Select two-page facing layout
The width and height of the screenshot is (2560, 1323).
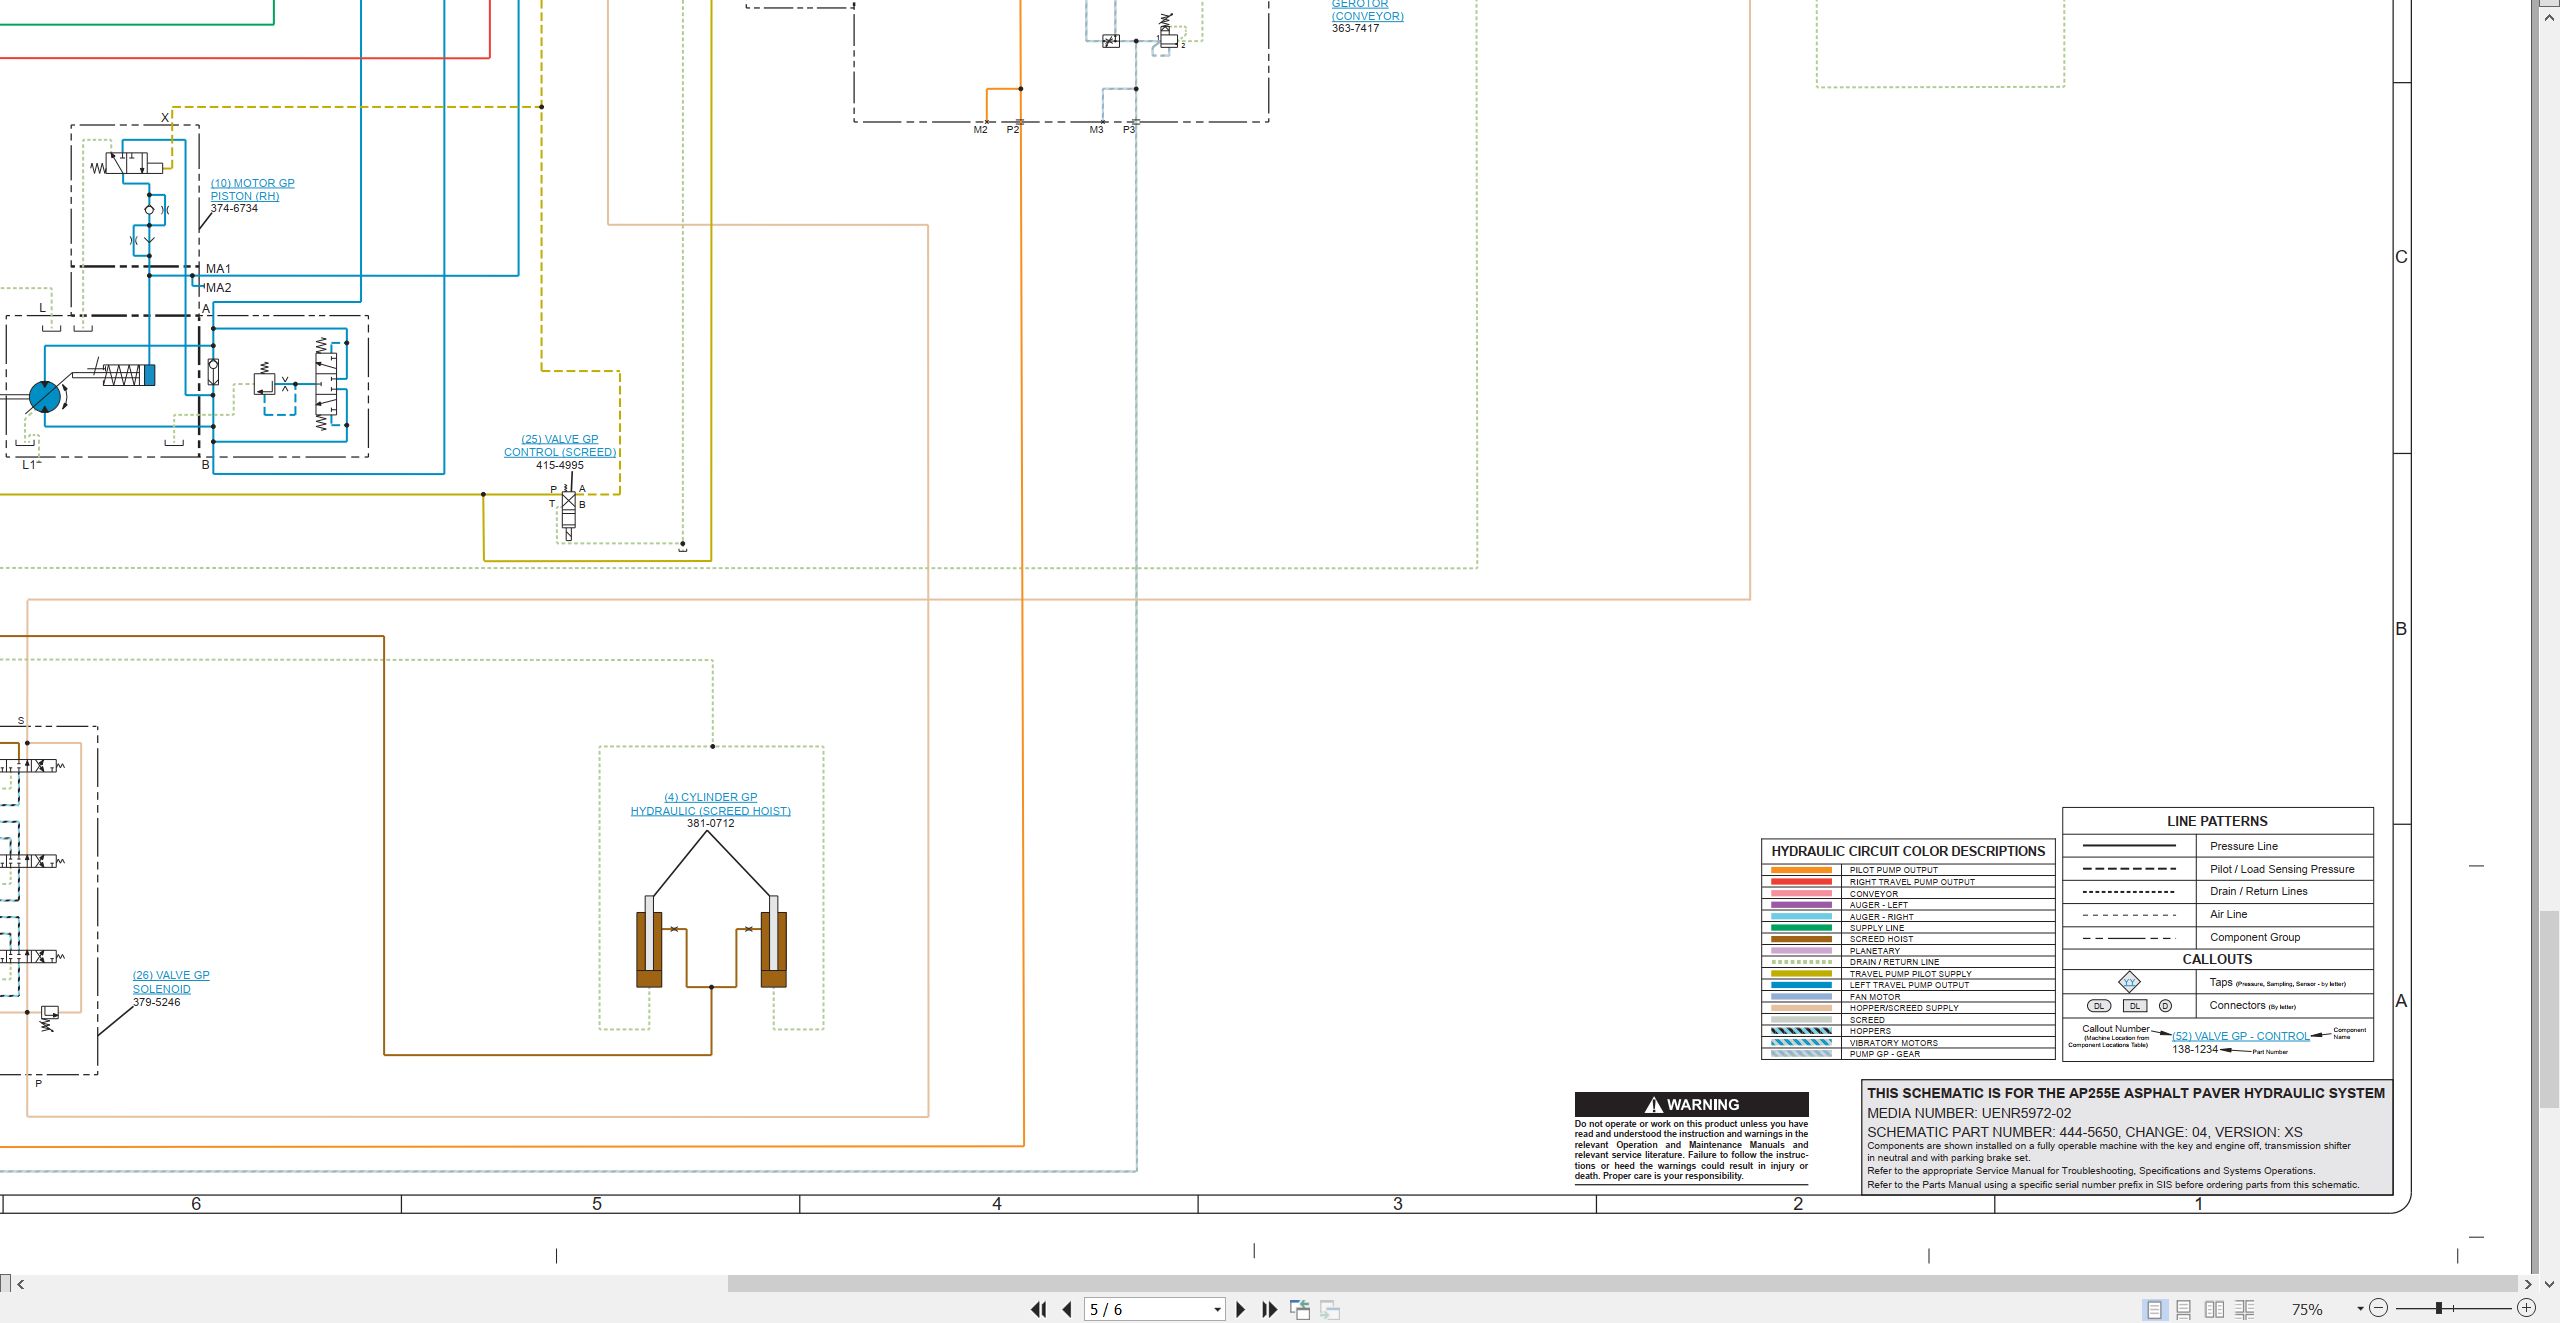pyautogui.click(x=2214, y=1309)
